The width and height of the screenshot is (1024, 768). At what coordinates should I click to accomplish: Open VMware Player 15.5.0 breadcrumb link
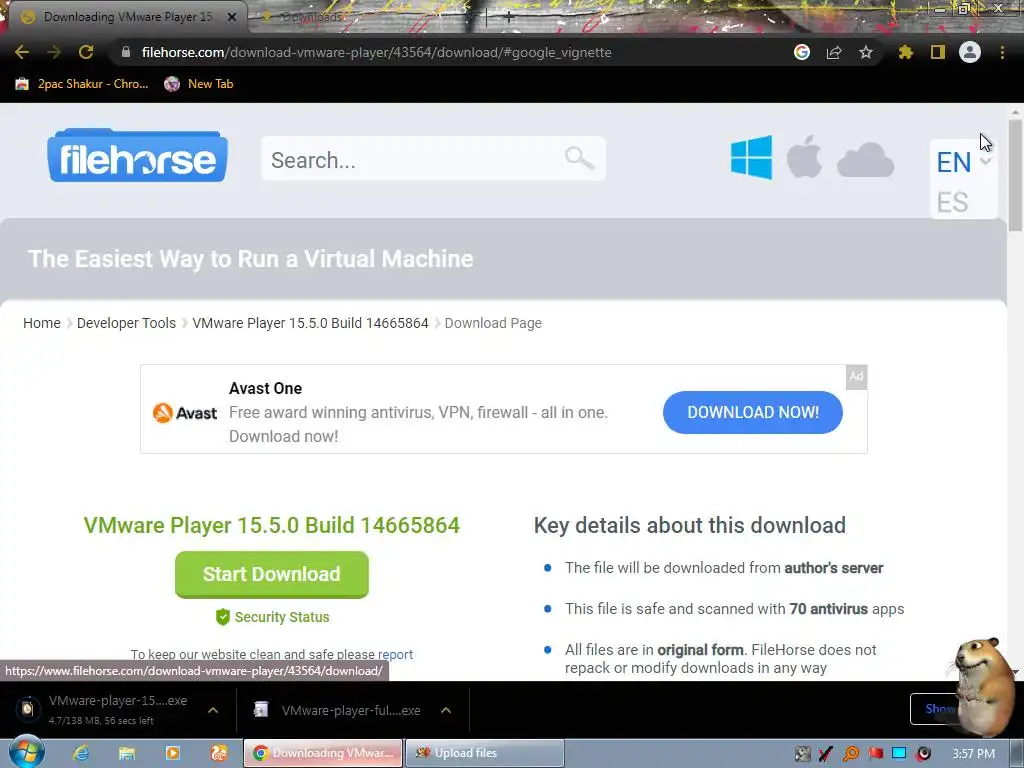pyautogui.click(x=310, y=323)
